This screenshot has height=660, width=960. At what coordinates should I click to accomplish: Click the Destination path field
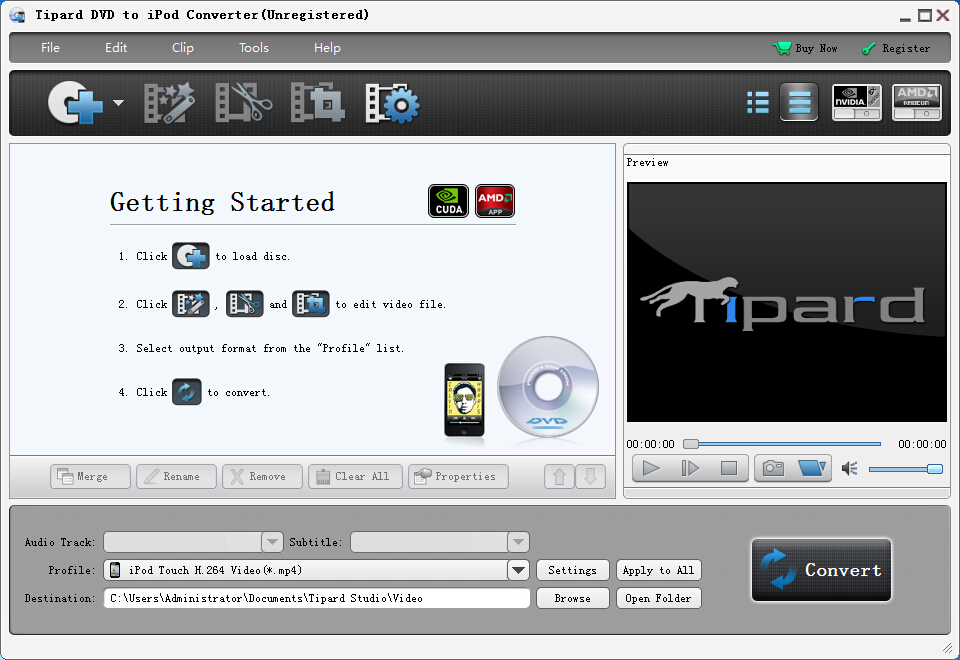[x=317, y=598]
